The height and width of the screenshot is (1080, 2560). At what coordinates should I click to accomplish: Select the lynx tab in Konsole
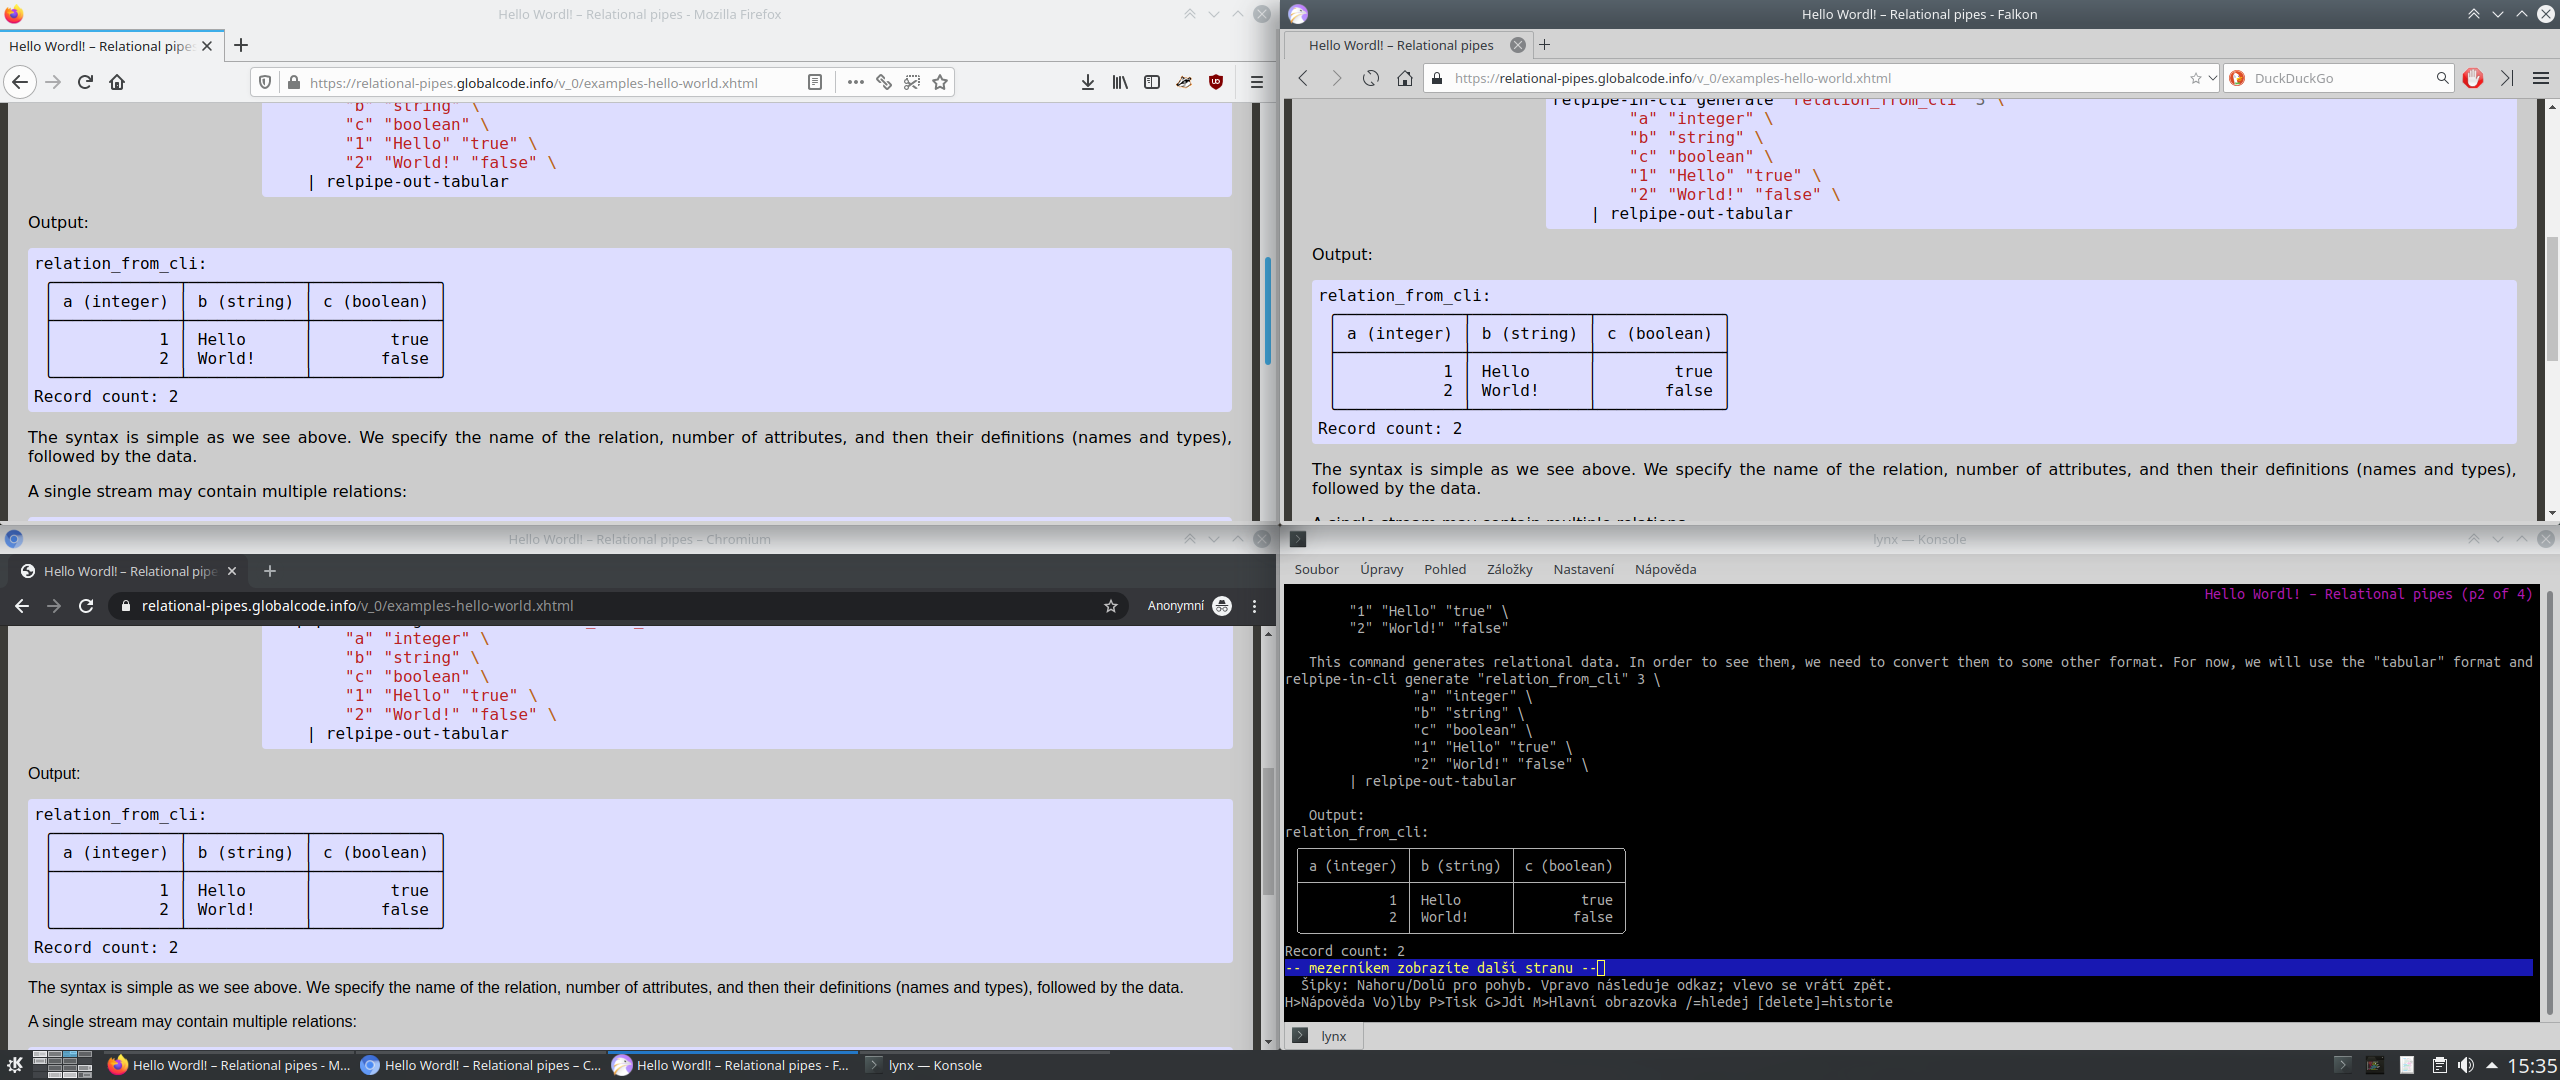[x=1324, y=1036]
